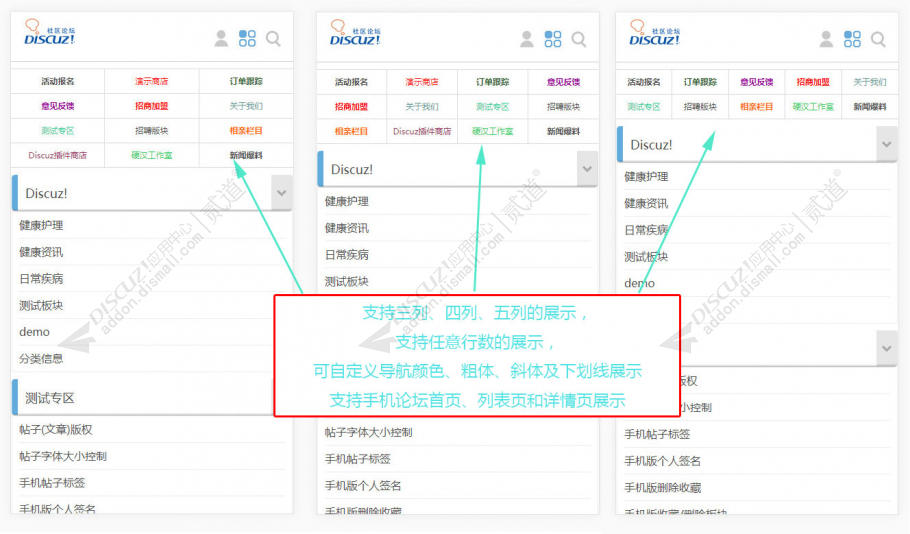Select 招商加盟 nav item in four-column screen
The width and height of the screenshot is (910, 534).
tap(351, 107)
